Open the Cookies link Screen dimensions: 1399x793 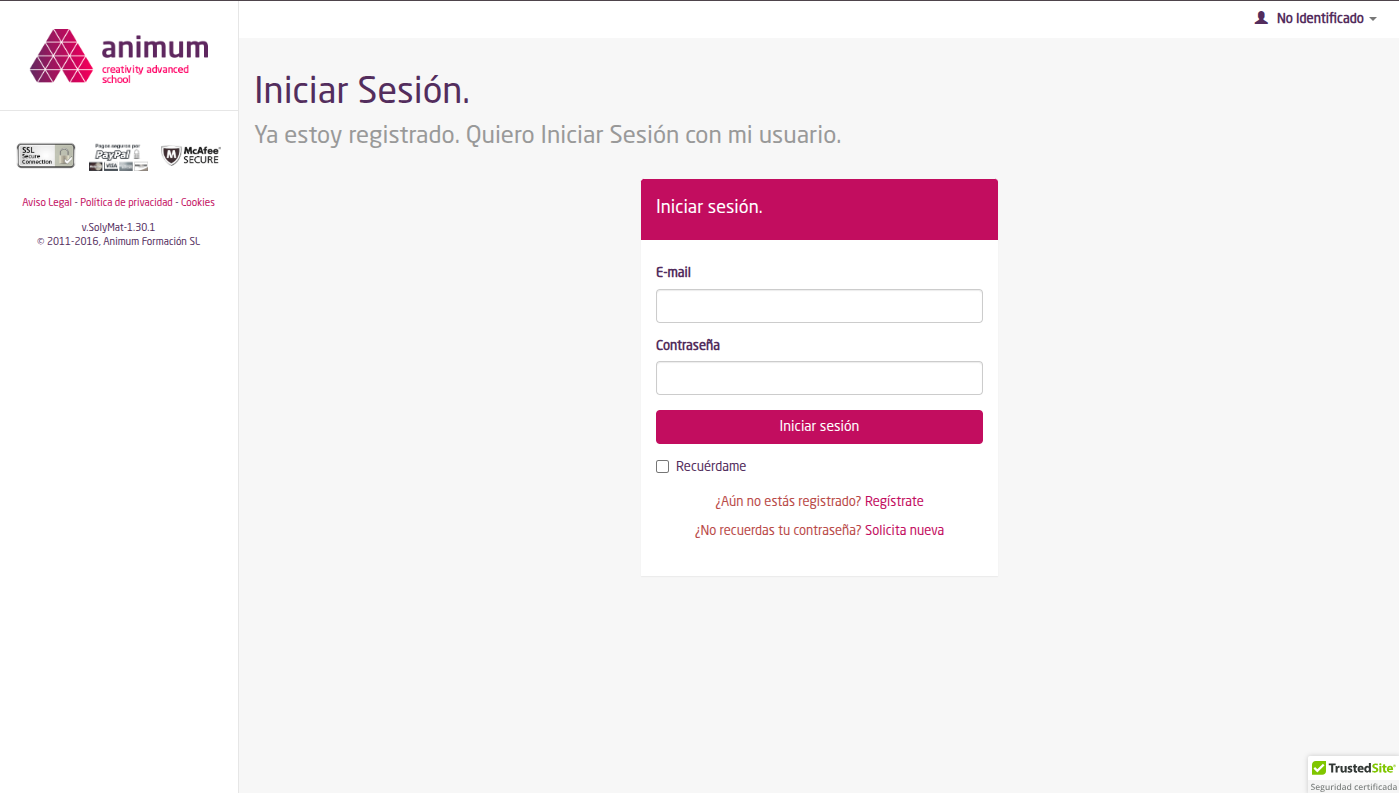point(198,202)
